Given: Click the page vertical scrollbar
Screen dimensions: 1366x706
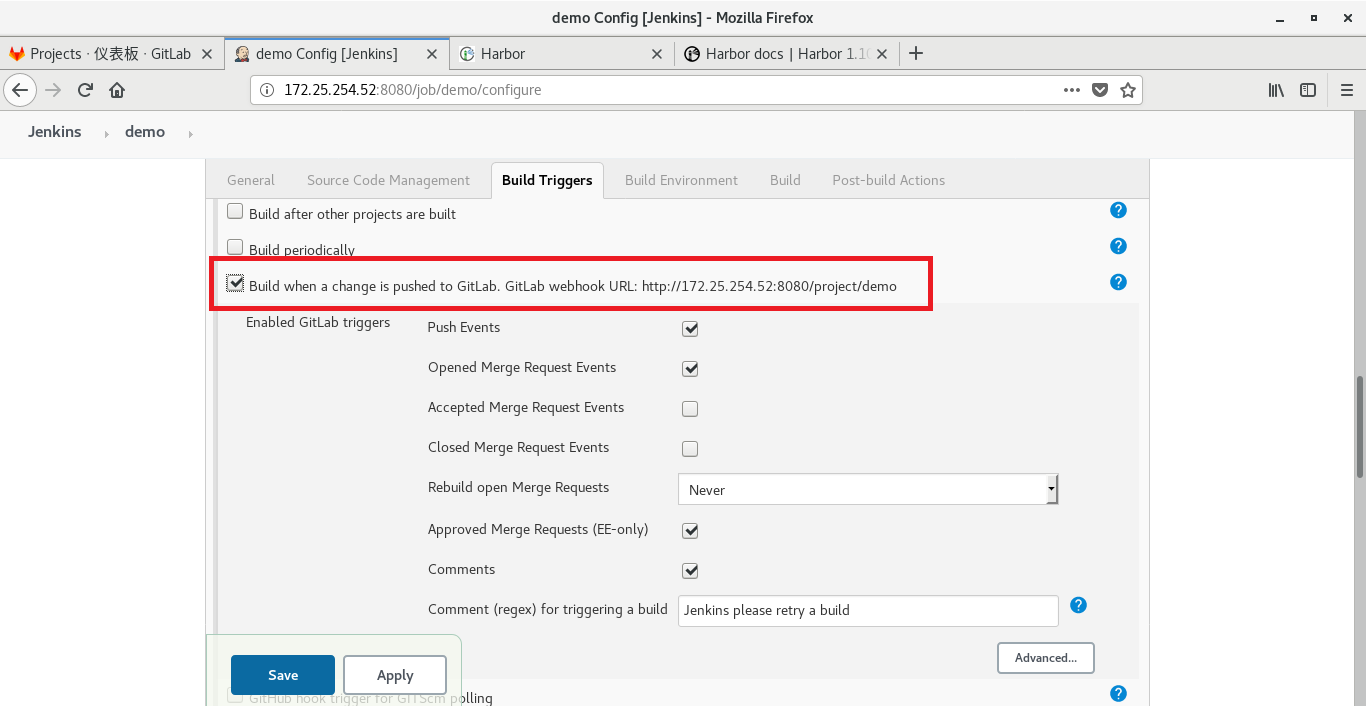Looking at the screenshot, I should click(x=1360, y=428).
